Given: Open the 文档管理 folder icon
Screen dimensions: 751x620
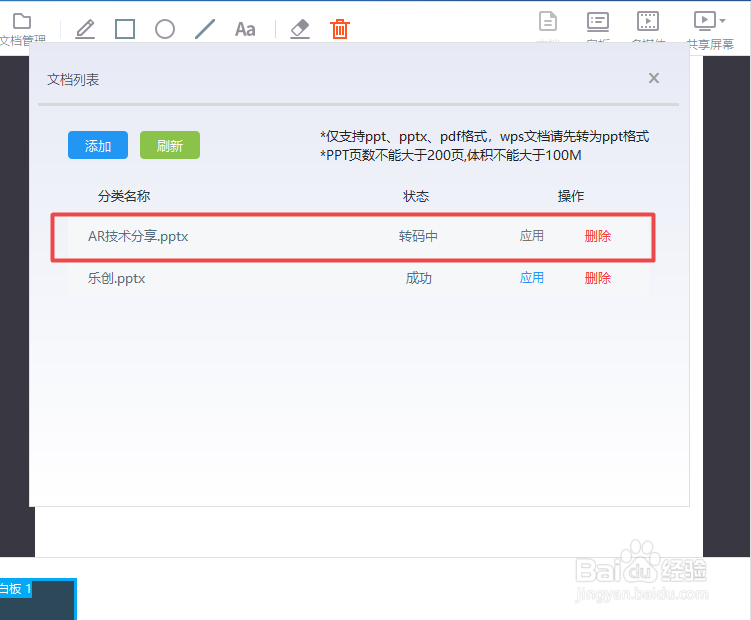Looking at the screenshot, I should click(x=22, y=22).
